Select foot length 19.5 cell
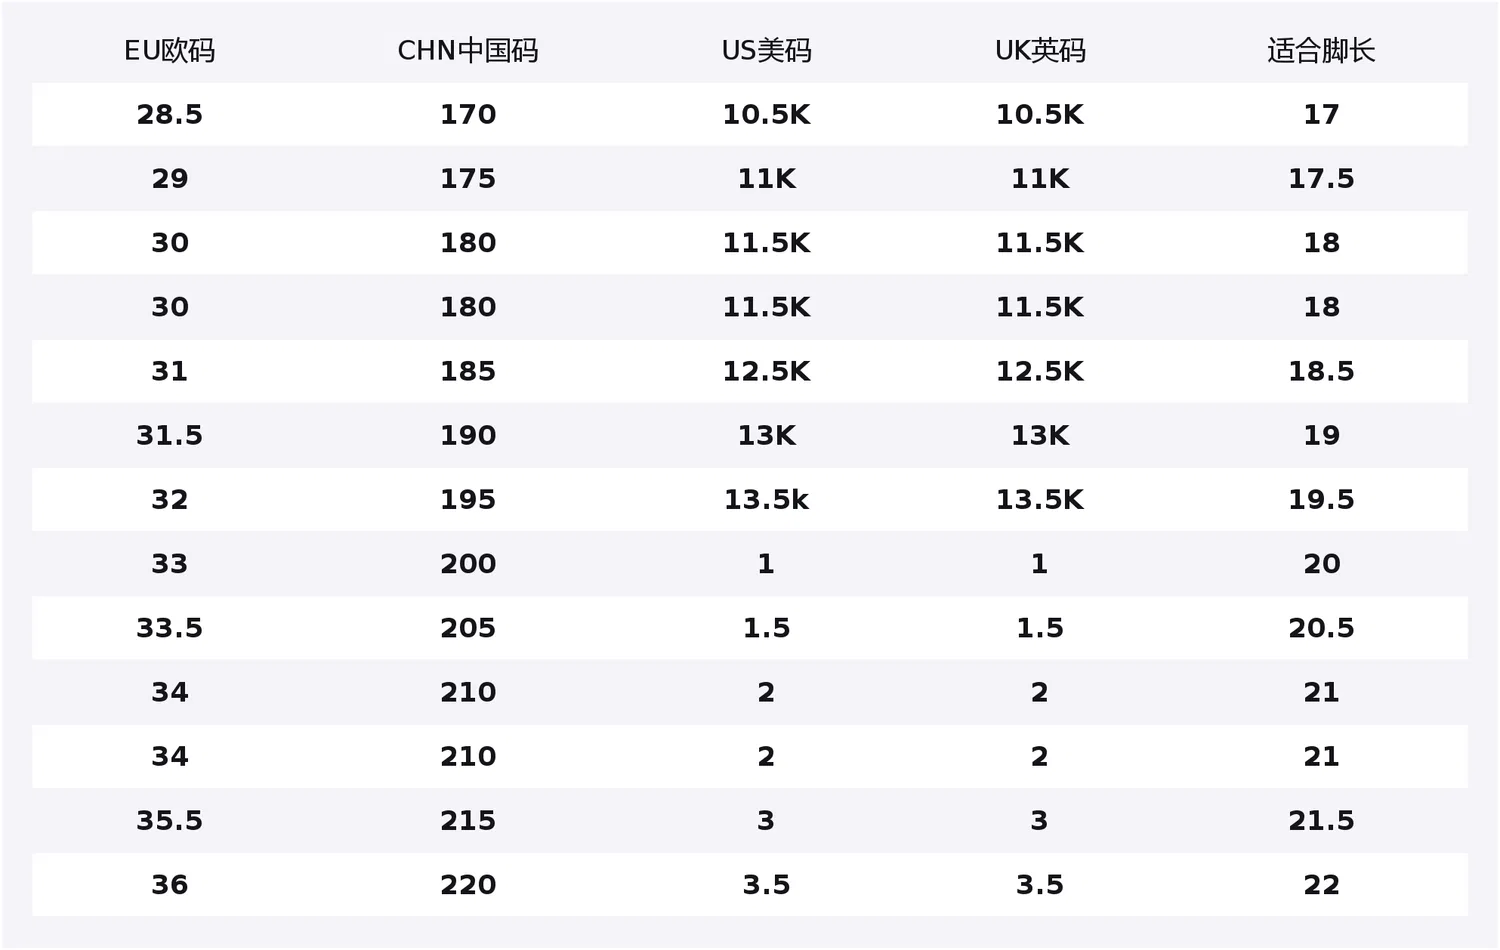Image resolution: width=1500 pixels, height=950 pixels. [1321, 500]
